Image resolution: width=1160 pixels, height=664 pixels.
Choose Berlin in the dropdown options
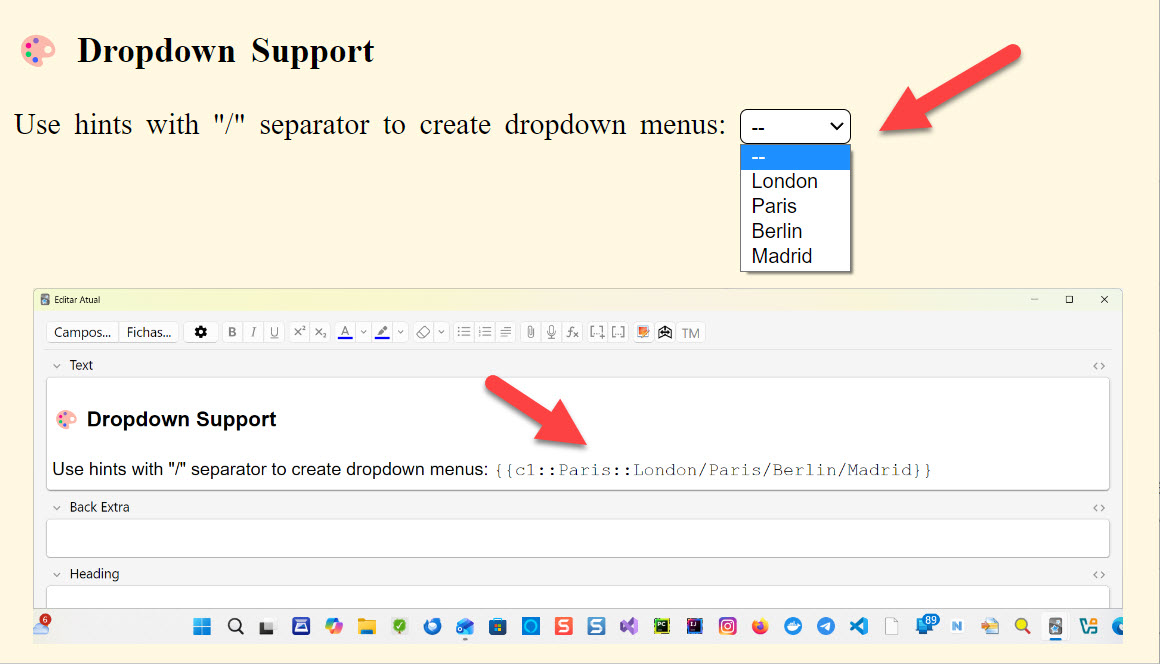[777, 231]
